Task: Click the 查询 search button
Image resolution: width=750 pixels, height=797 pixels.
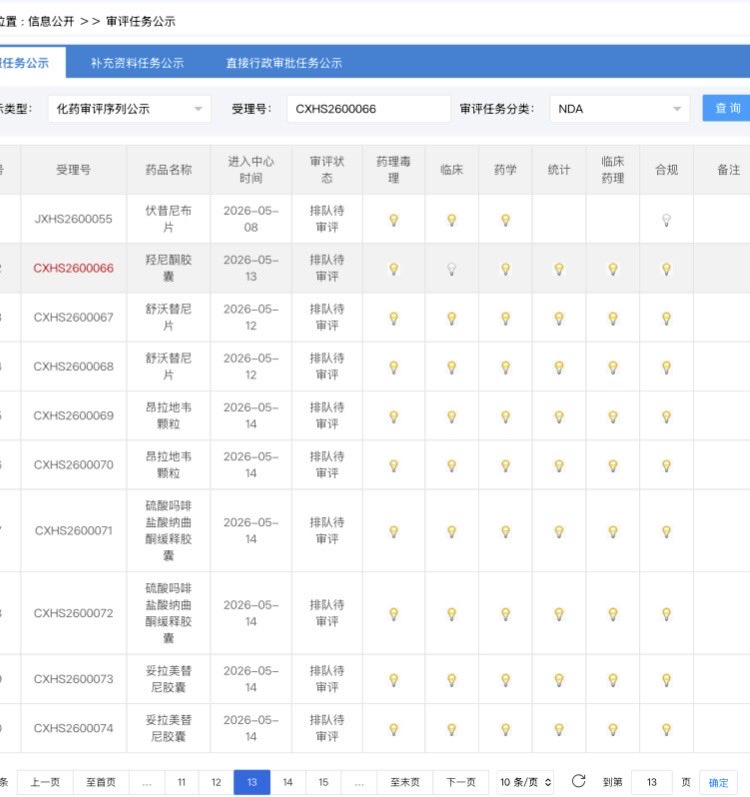Action: pyautogui.click(x=727, y=108)
